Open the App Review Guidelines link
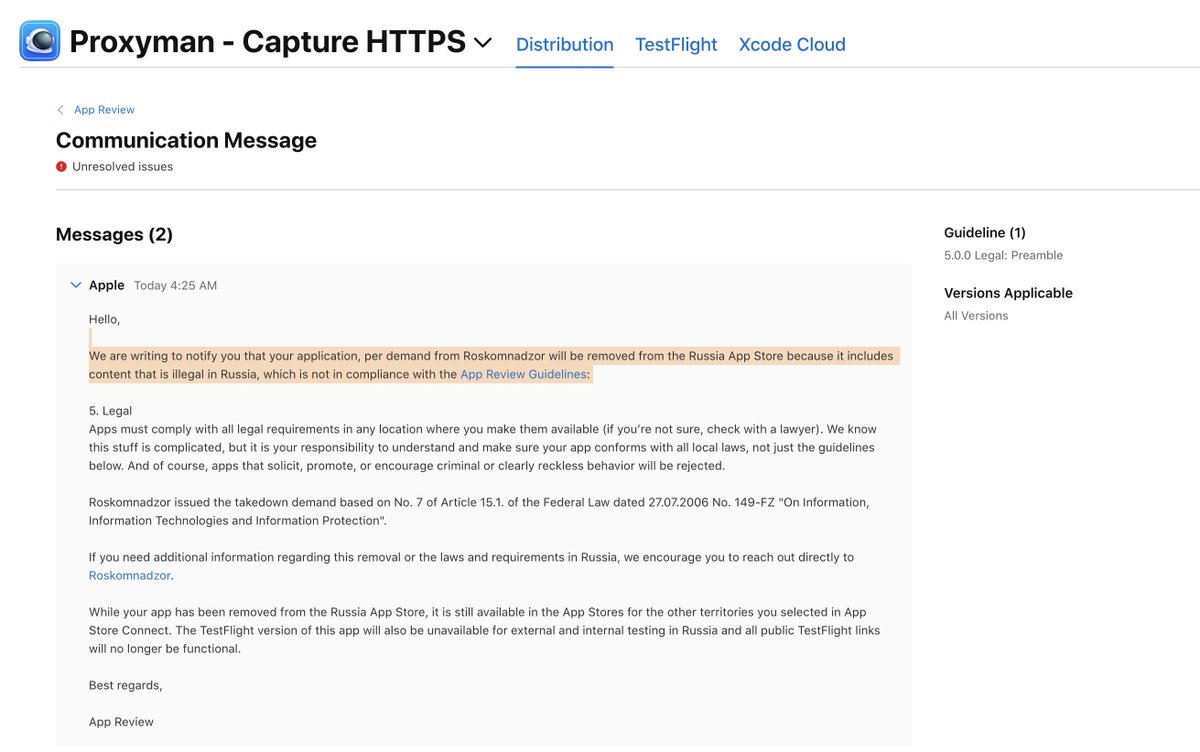The image size is (1200, 752). [524, 374]
